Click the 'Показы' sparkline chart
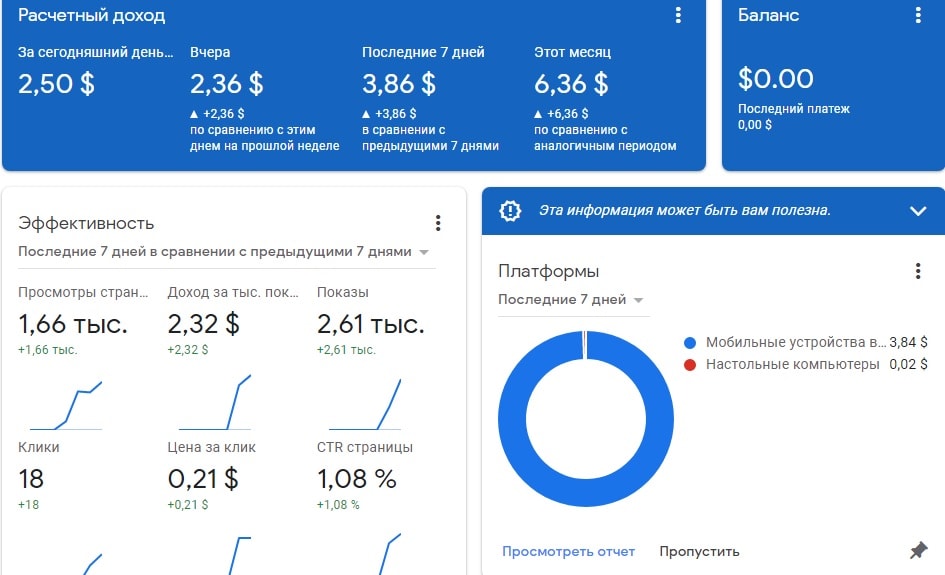Screen dimensions: 945x575 pos(365,404)
